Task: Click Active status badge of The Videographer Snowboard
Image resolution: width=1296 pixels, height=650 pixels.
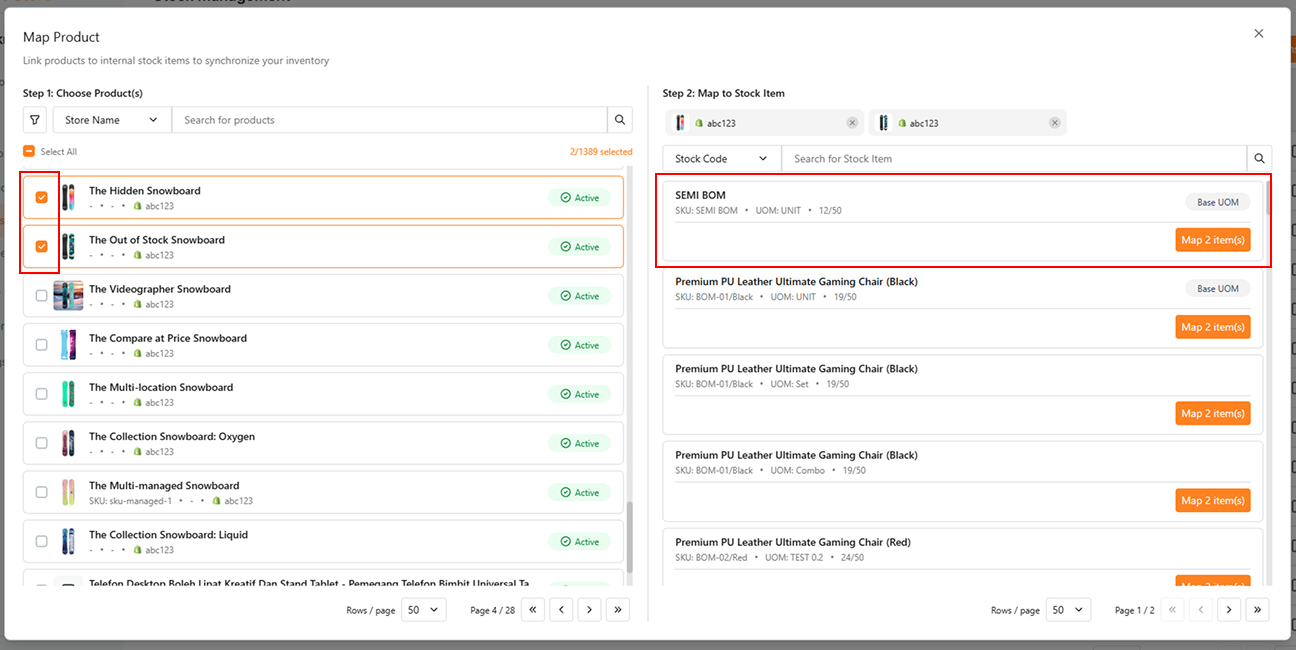Action: coord(580,296)
